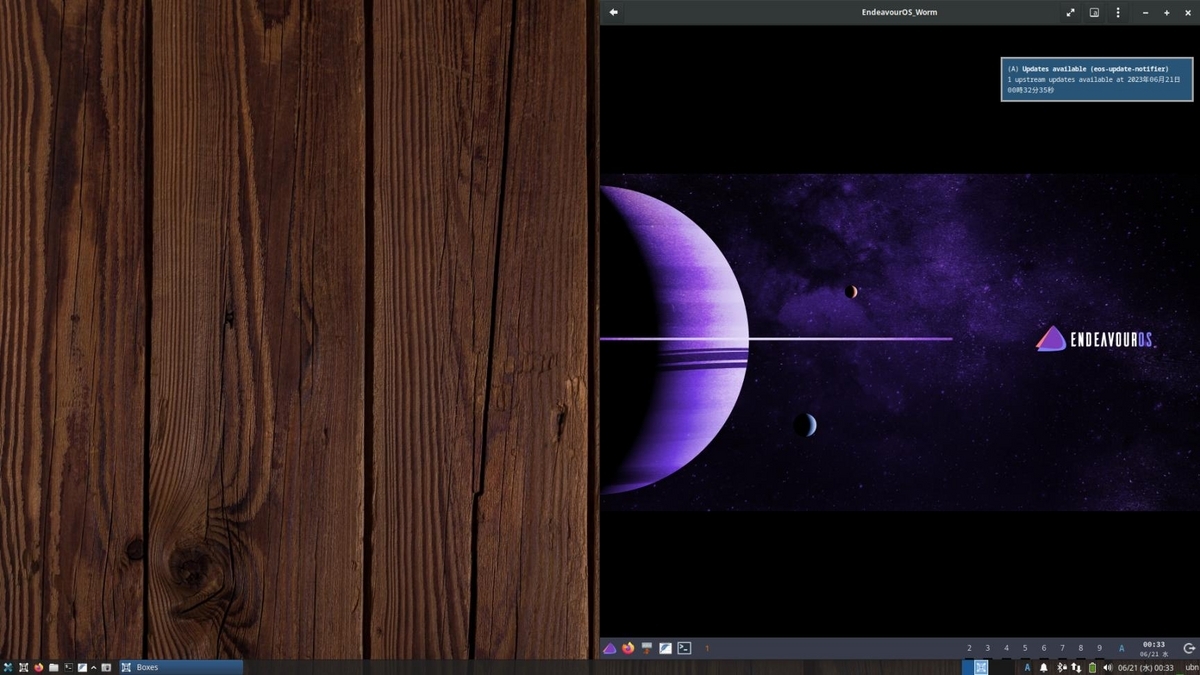
Task: Switch to workspace 2 in guest panel
Action: (x=969, y=648)
